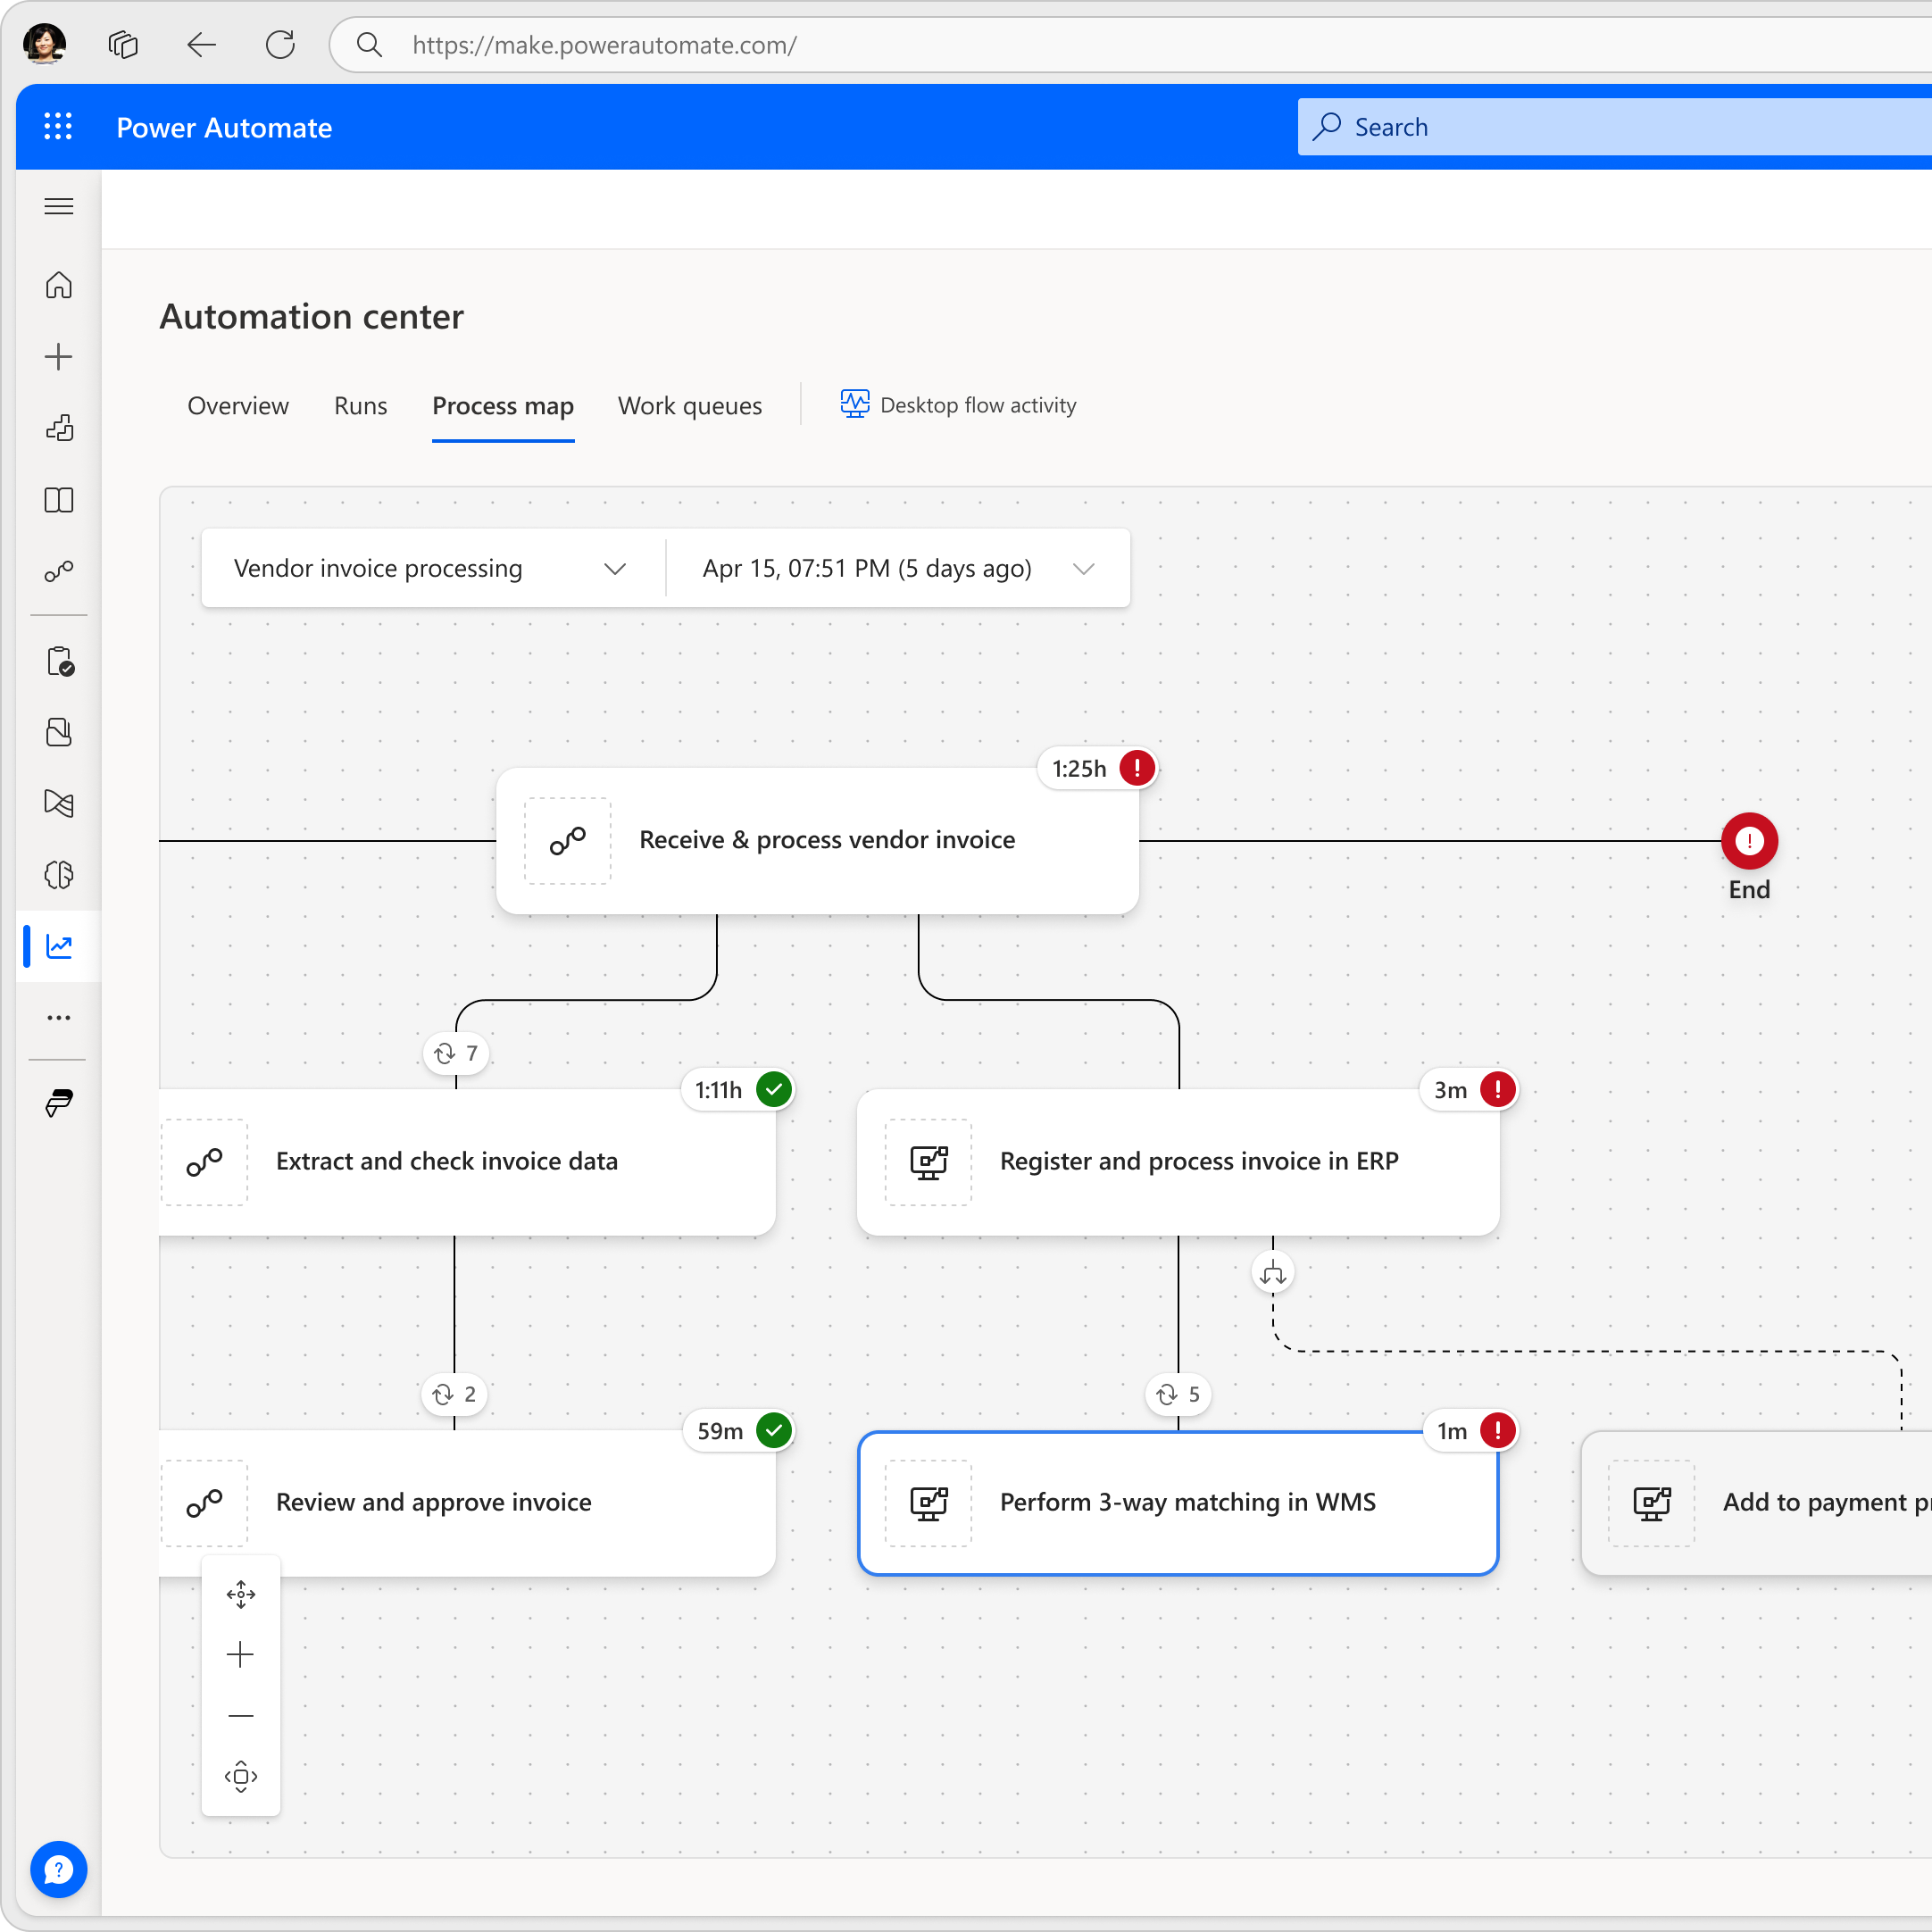Click the pan move tool on map controls
1932x1932 pixels.
[x=241, y=1594]
